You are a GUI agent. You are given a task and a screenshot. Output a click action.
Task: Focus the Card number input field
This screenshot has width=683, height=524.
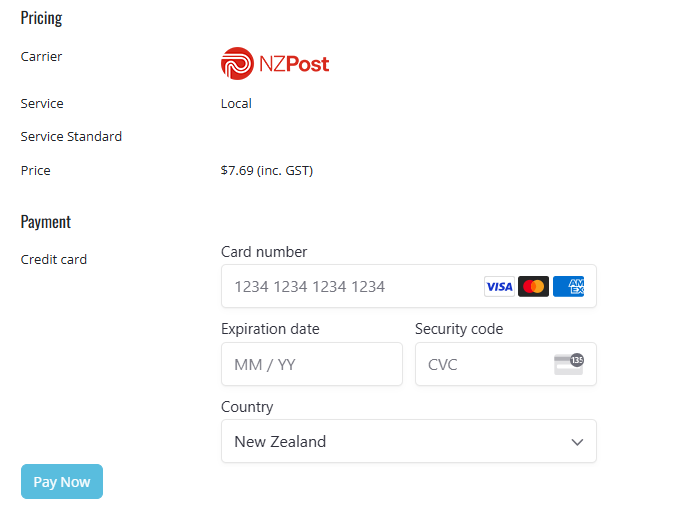click(x=409, y=286)
